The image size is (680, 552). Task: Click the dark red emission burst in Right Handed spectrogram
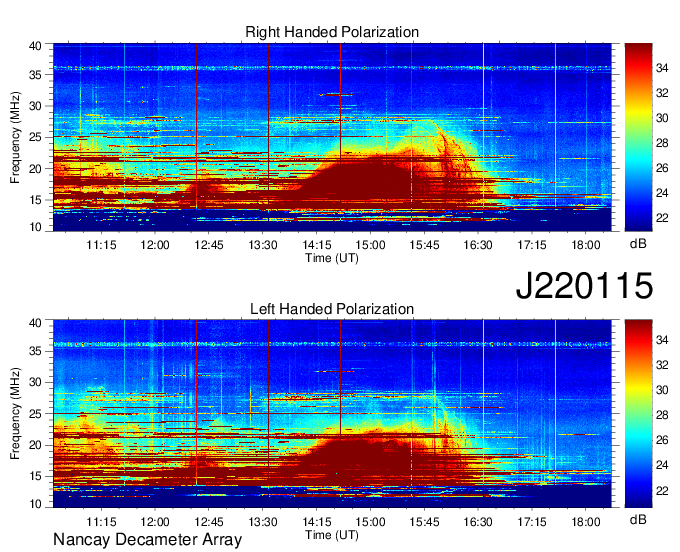[x=360, y=180]
